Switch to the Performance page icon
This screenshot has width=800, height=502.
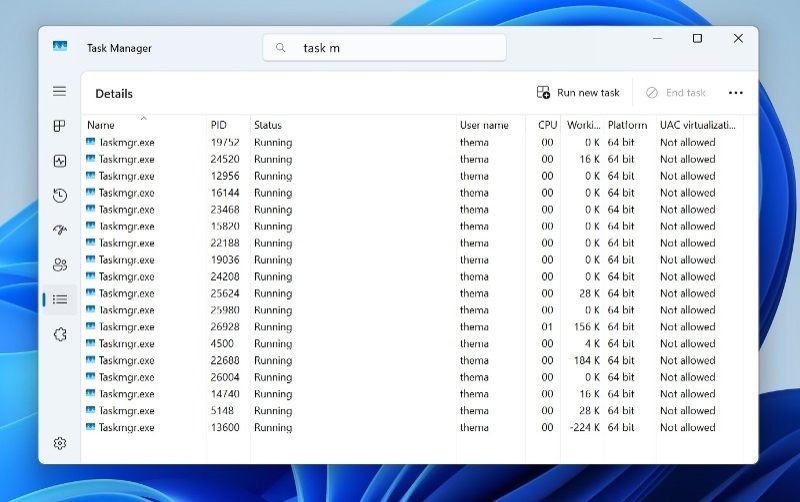(x=60, y=161)
